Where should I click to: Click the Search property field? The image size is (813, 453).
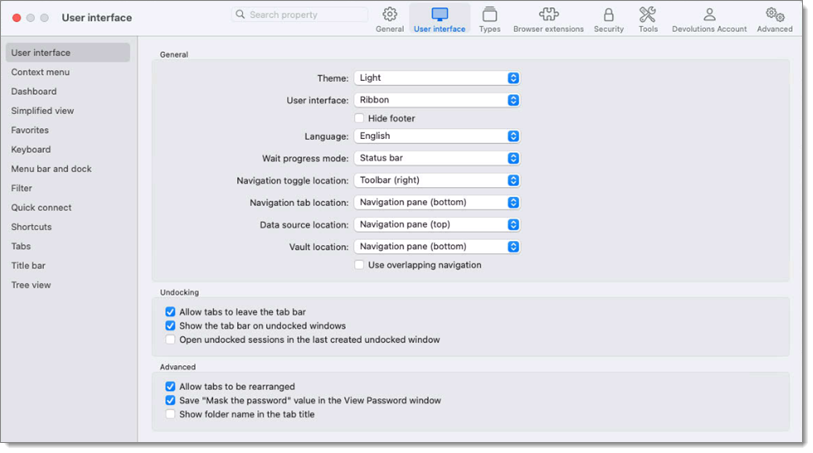point(300,15)
